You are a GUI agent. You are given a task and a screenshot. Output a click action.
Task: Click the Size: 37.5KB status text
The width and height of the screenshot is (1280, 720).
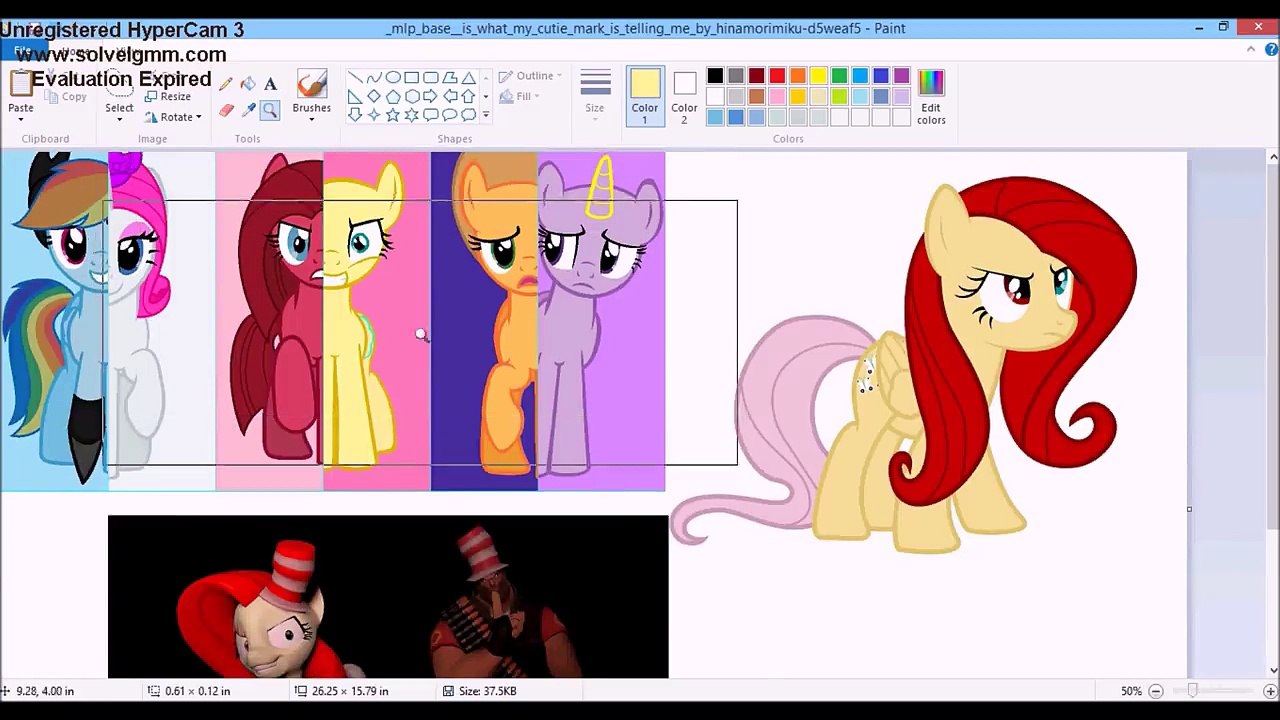tap(487, 691)
